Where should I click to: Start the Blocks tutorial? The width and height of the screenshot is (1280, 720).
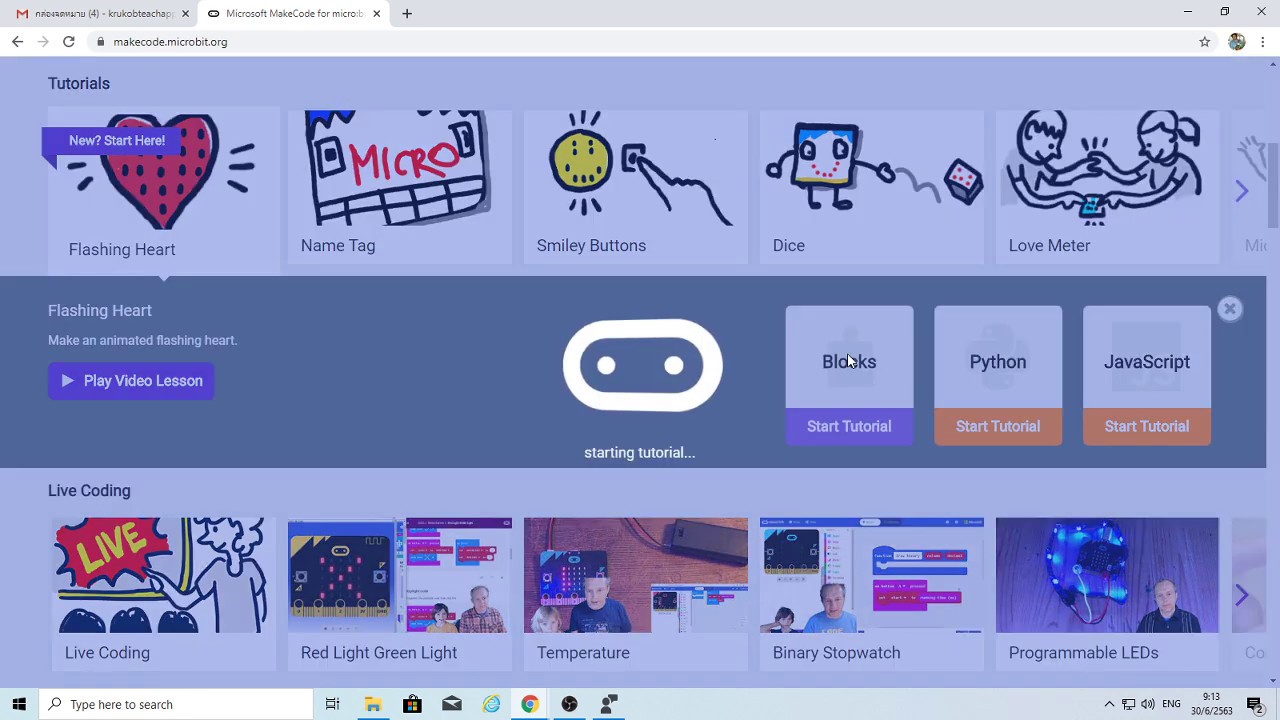click(x=849, y=427)
